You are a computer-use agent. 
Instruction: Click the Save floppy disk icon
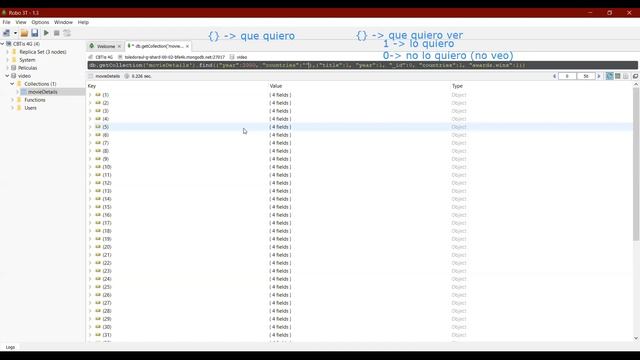[35, 33]
